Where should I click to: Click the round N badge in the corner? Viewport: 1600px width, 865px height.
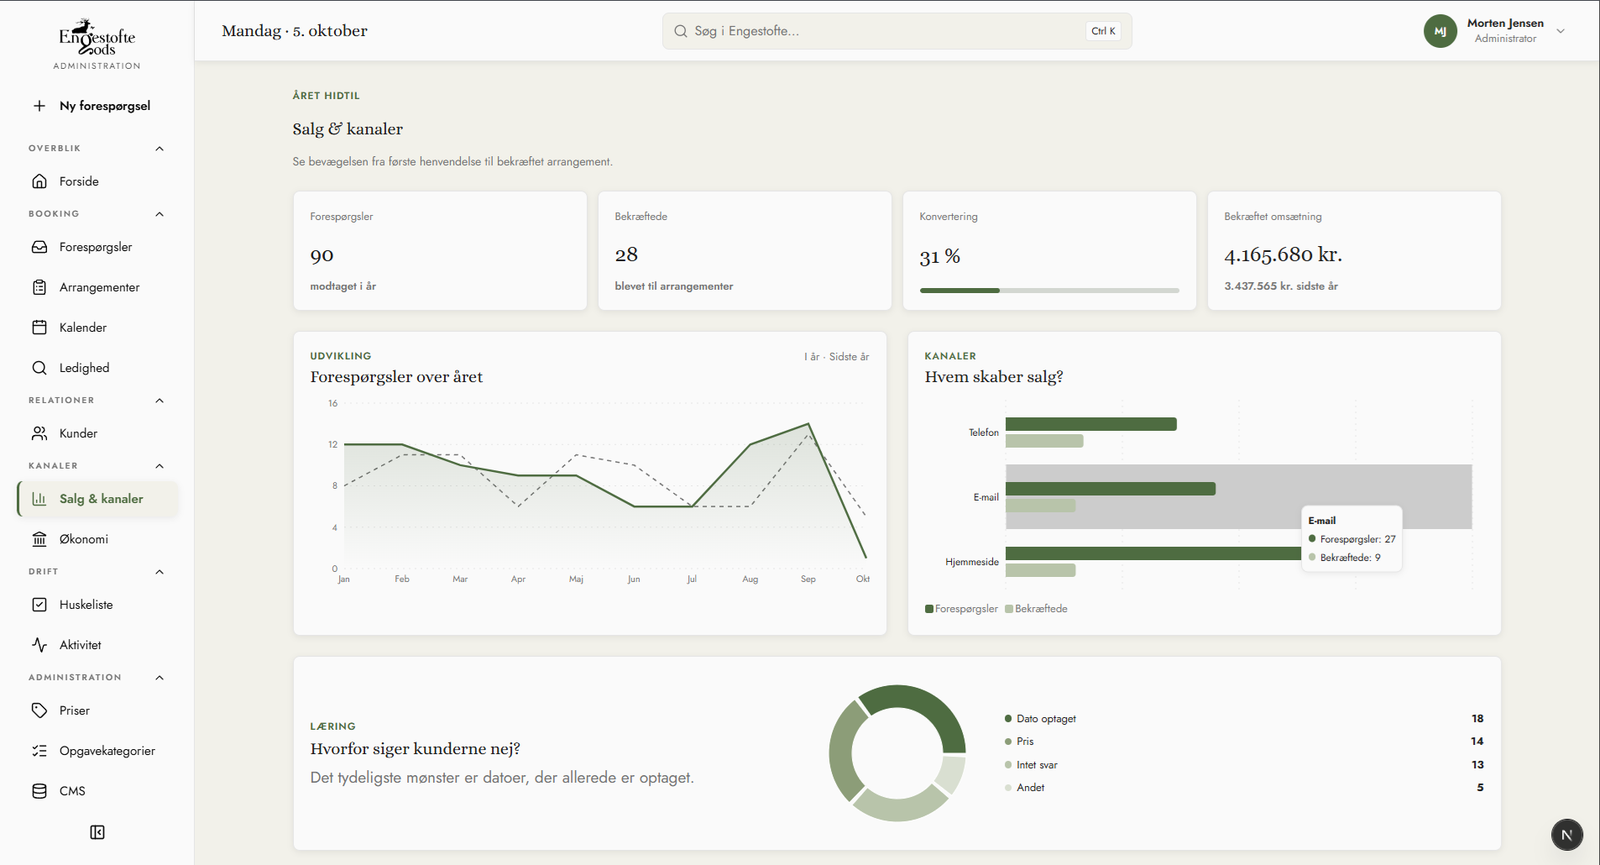pyautogui.click(x=1567, y=834)
